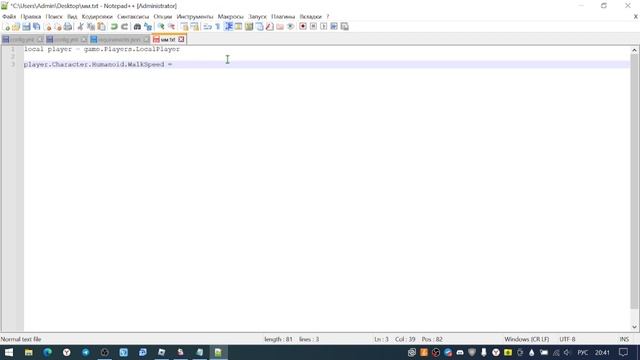Click Normal text file status label
The height and width of the screenshot is (360, 640).
click(21, 339)
